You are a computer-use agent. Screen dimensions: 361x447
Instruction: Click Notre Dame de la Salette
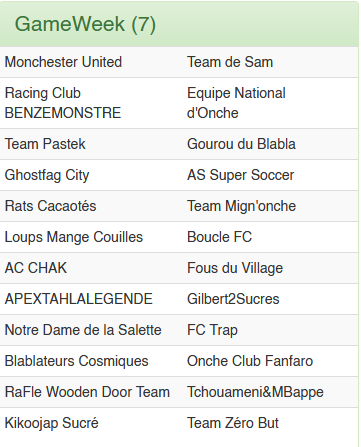point(83,330)
